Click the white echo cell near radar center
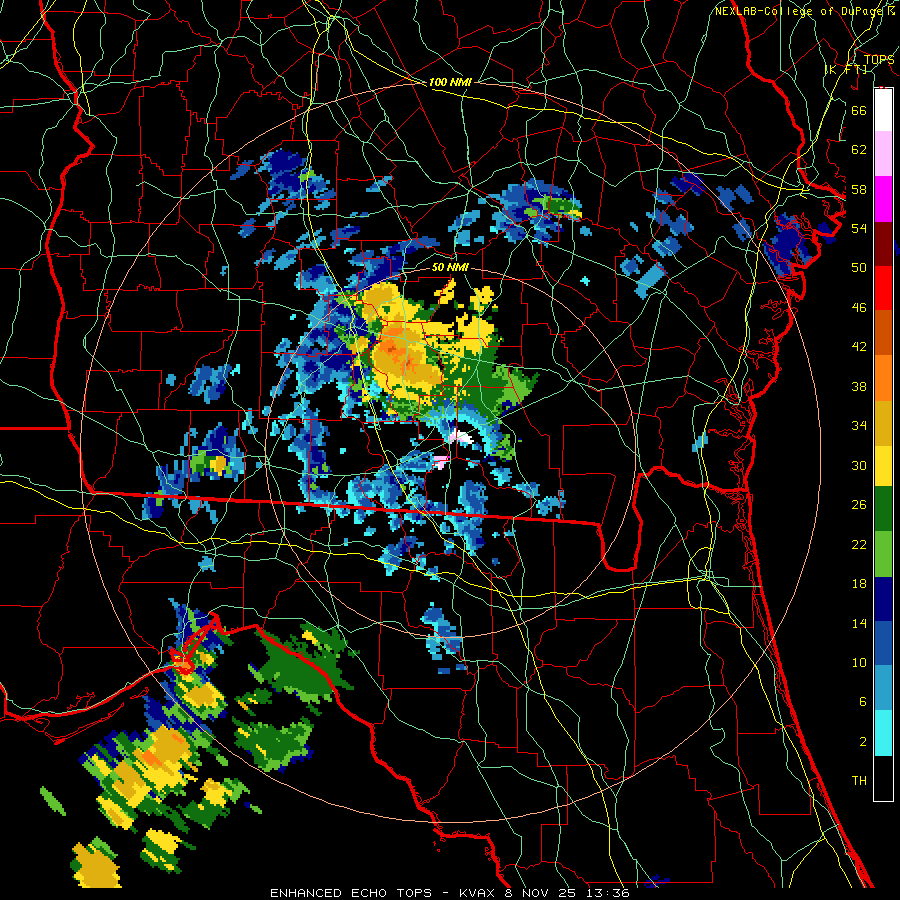900x900 pixels. click(462, 437)
